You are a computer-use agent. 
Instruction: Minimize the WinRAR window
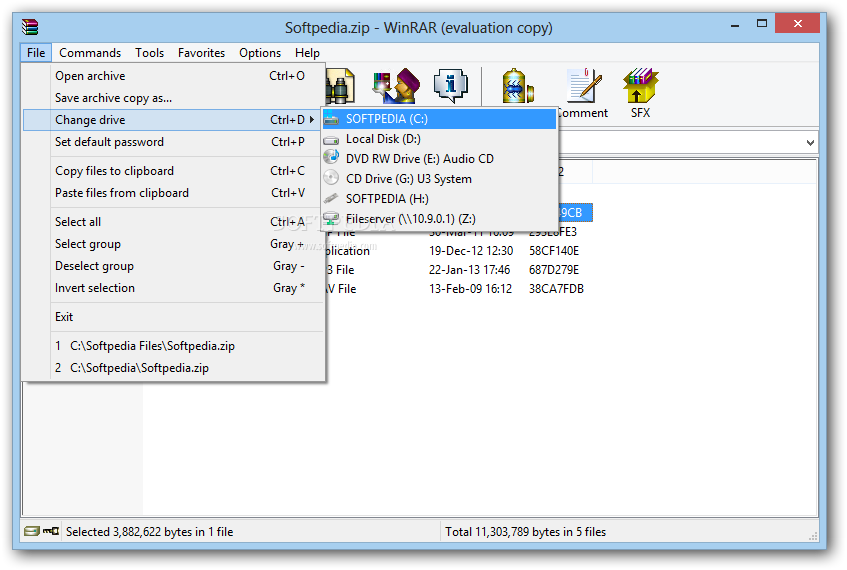point(735,25)
